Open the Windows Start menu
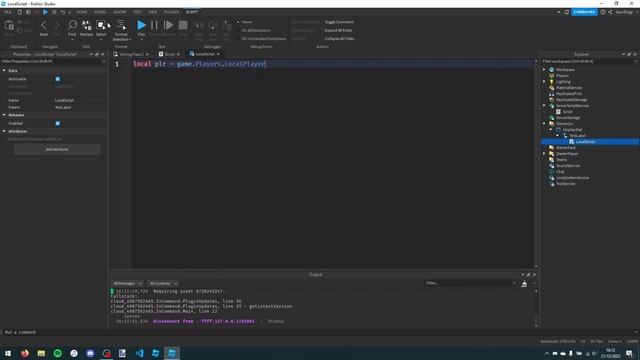Image resolution: width=640 pixels, height=360 pixels. pyautogui.click(x=8, y=353)
